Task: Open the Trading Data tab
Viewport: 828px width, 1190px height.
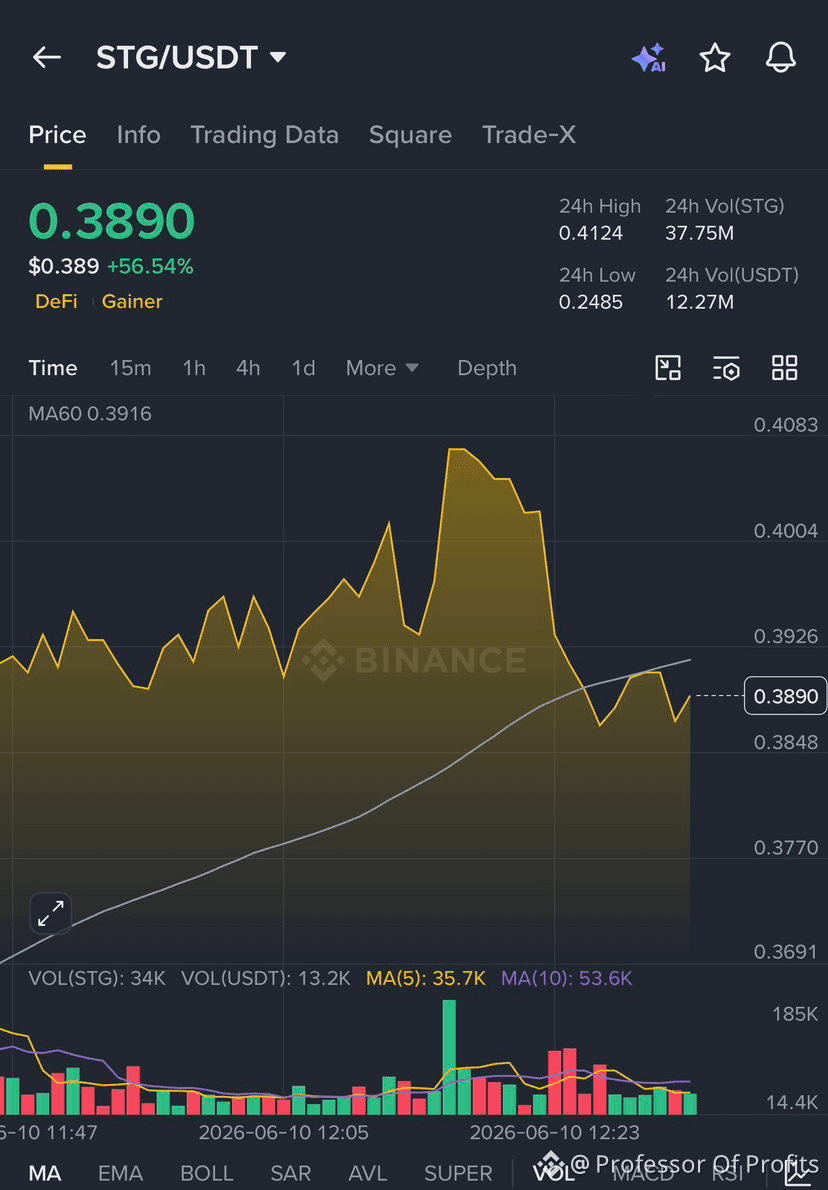Action: [264, 135]
